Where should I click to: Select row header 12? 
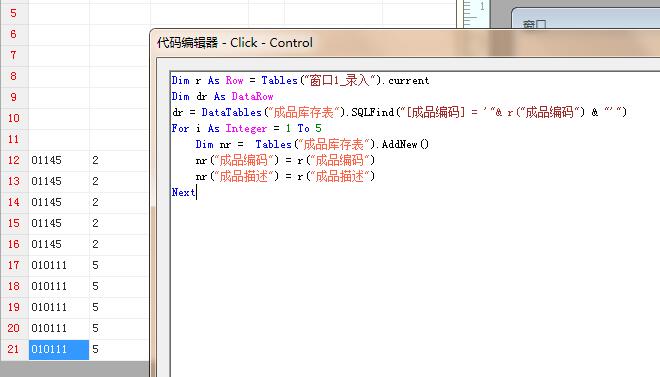[x=14, y=160]
